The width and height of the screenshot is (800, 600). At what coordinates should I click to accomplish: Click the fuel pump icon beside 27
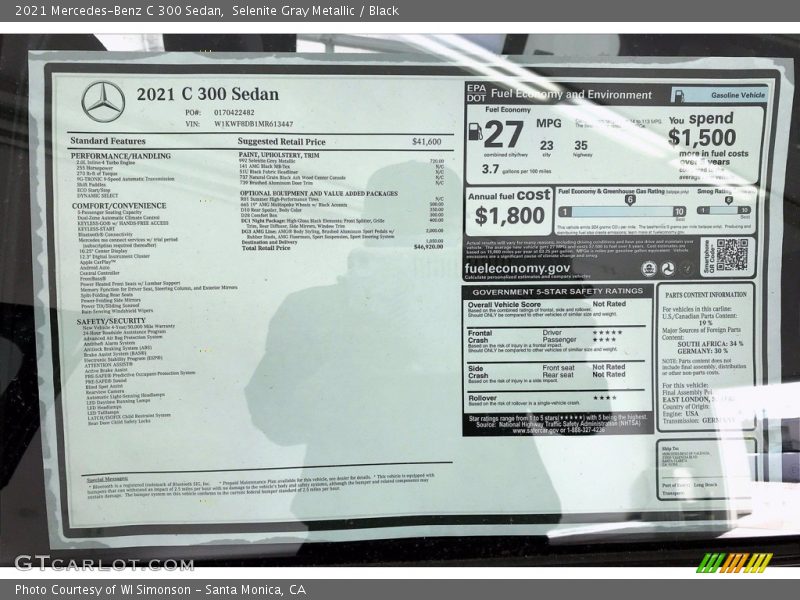(475, 132)
